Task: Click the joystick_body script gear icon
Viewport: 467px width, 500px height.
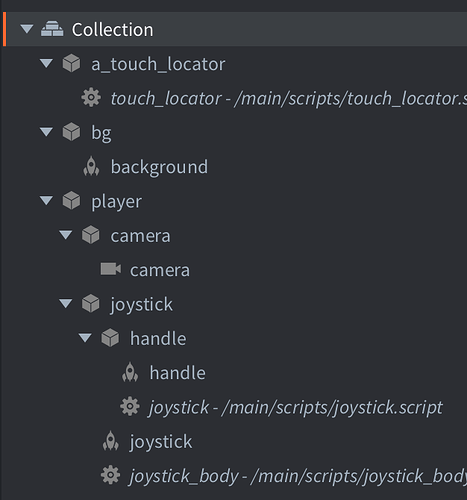Action: coord(111,475)
